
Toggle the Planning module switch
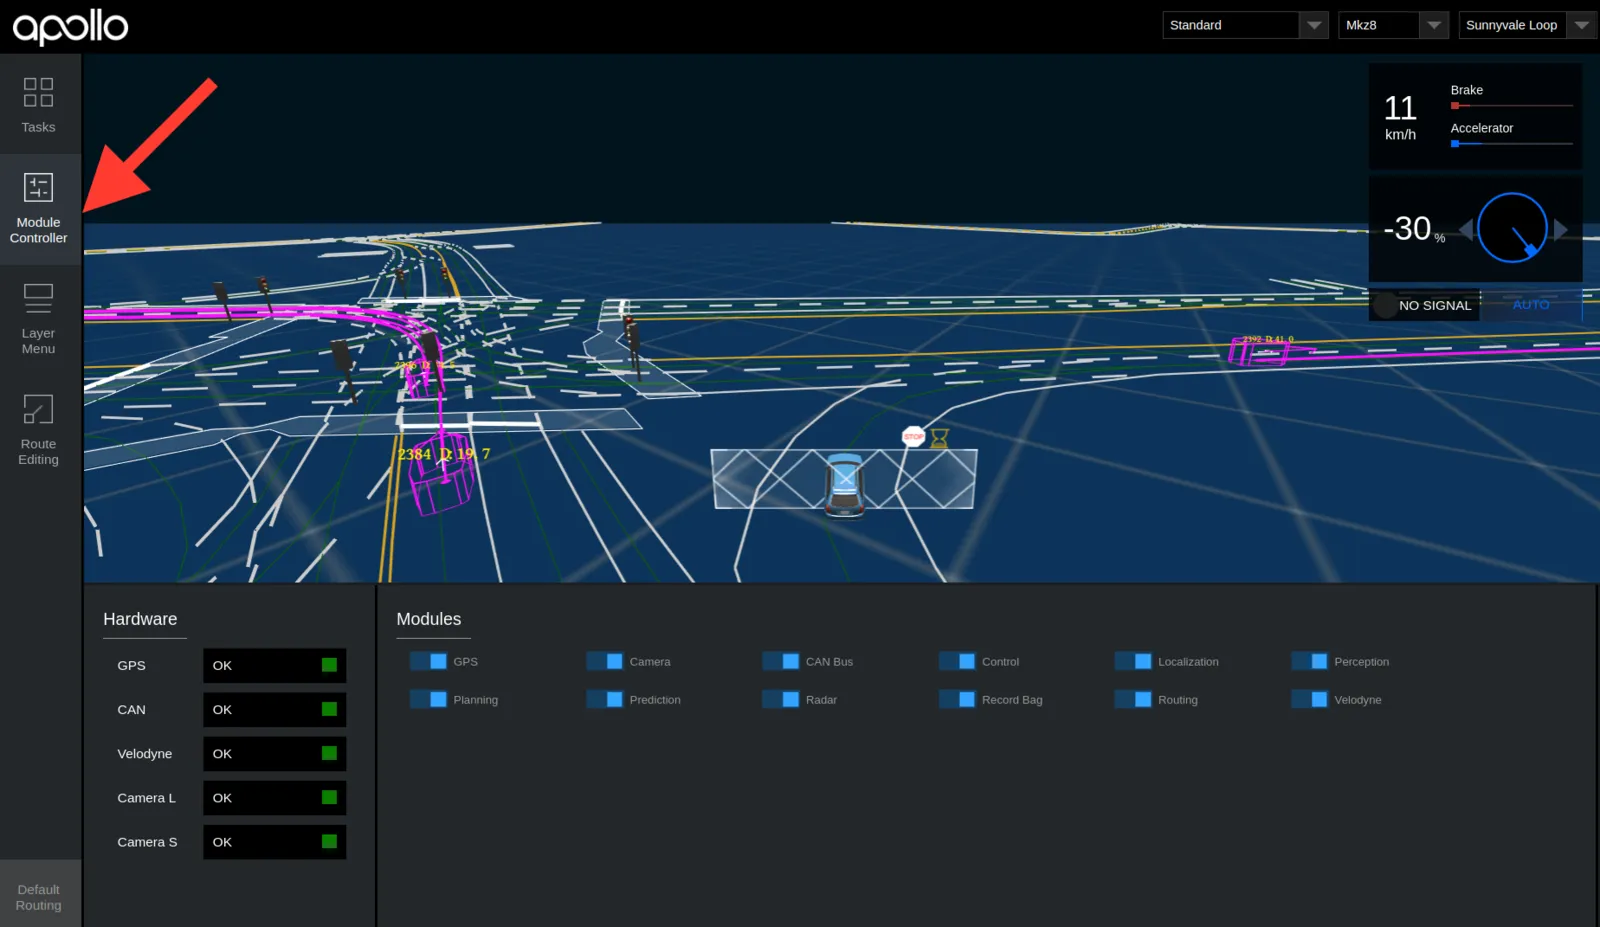[x=428, y=699]
